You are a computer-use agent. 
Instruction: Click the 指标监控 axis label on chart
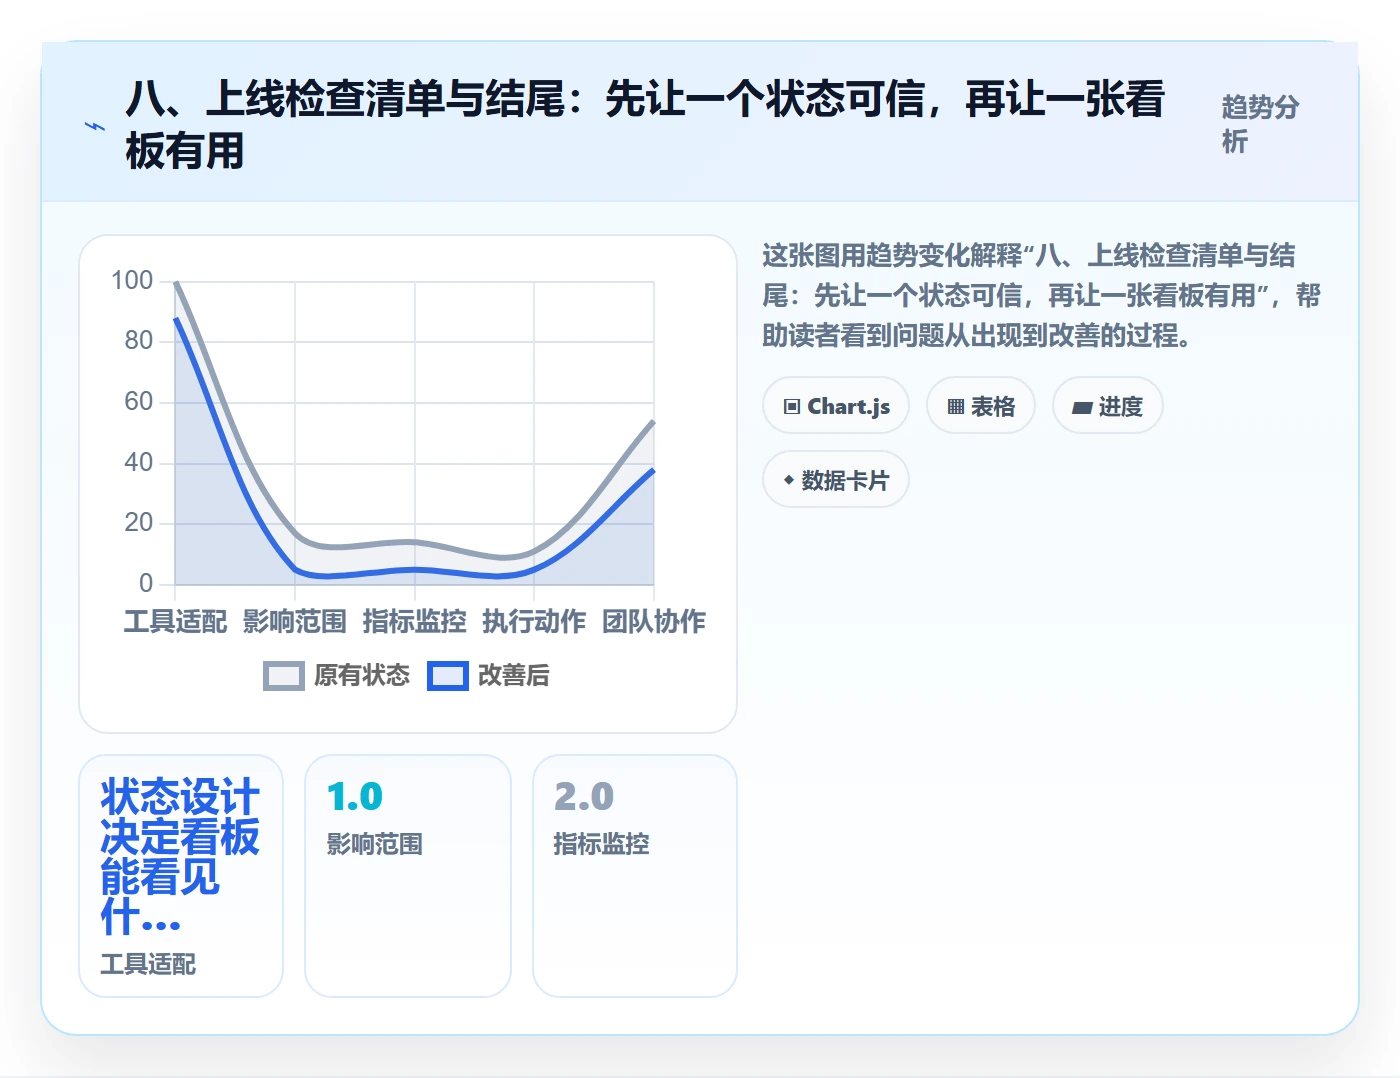click(415, 622)
